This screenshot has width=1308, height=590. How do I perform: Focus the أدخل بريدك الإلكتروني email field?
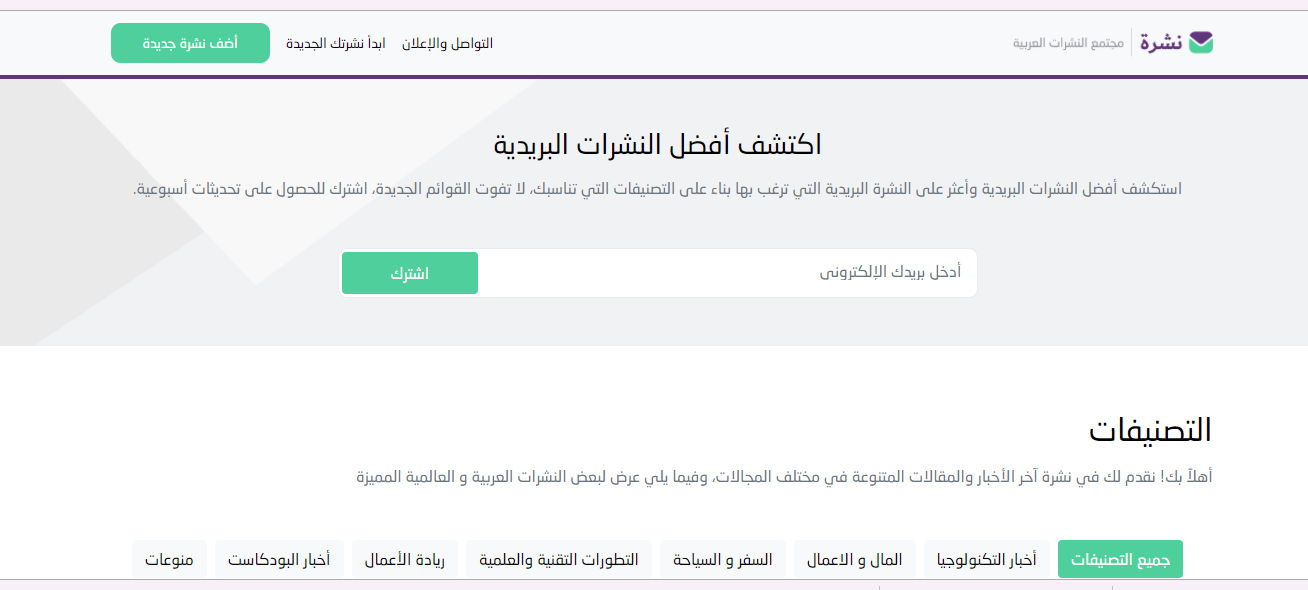[x=720, y=273]
